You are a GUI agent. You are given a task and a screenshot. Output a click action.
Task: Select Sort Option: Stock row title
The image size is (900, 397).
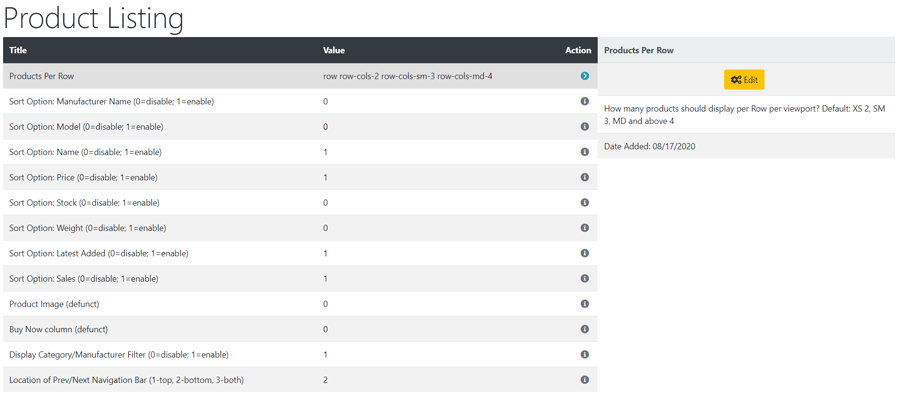[84, 203]
